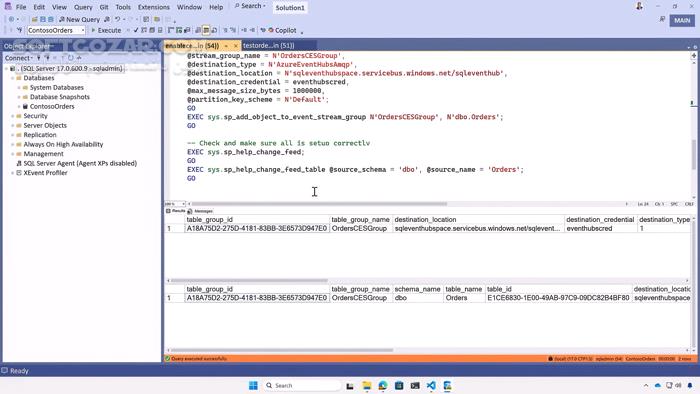
Task: Open the Git menu
Action: pos(104,7)
